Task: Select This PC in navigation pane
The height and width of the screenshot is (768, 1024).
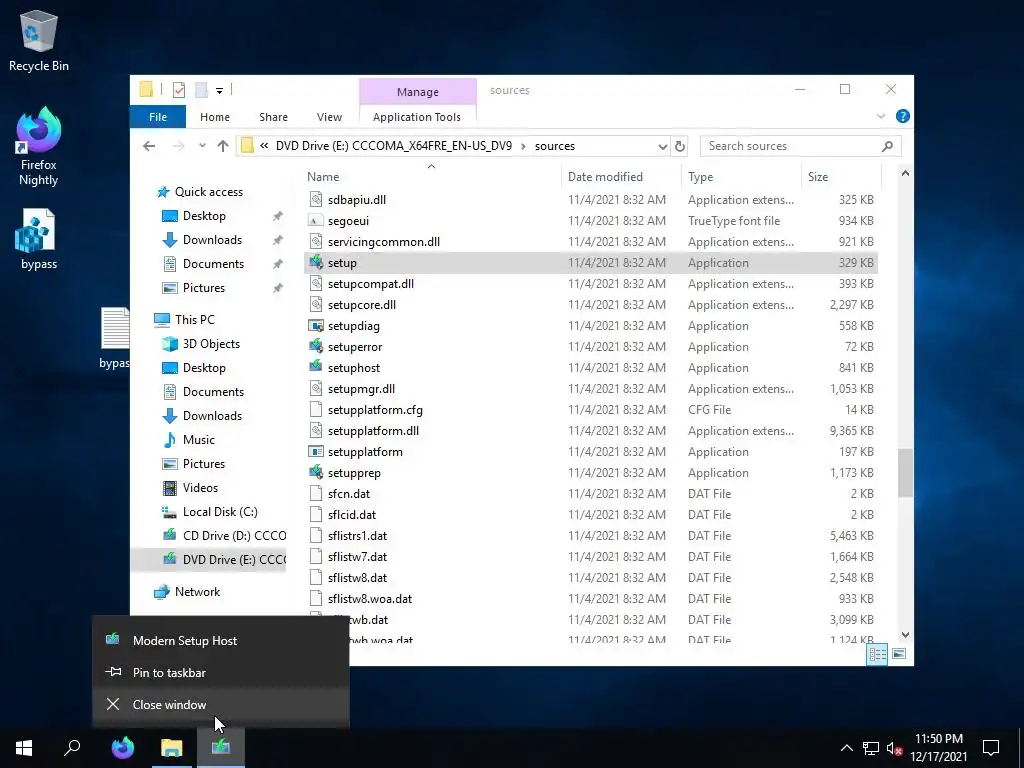Action: pos(194,320)
